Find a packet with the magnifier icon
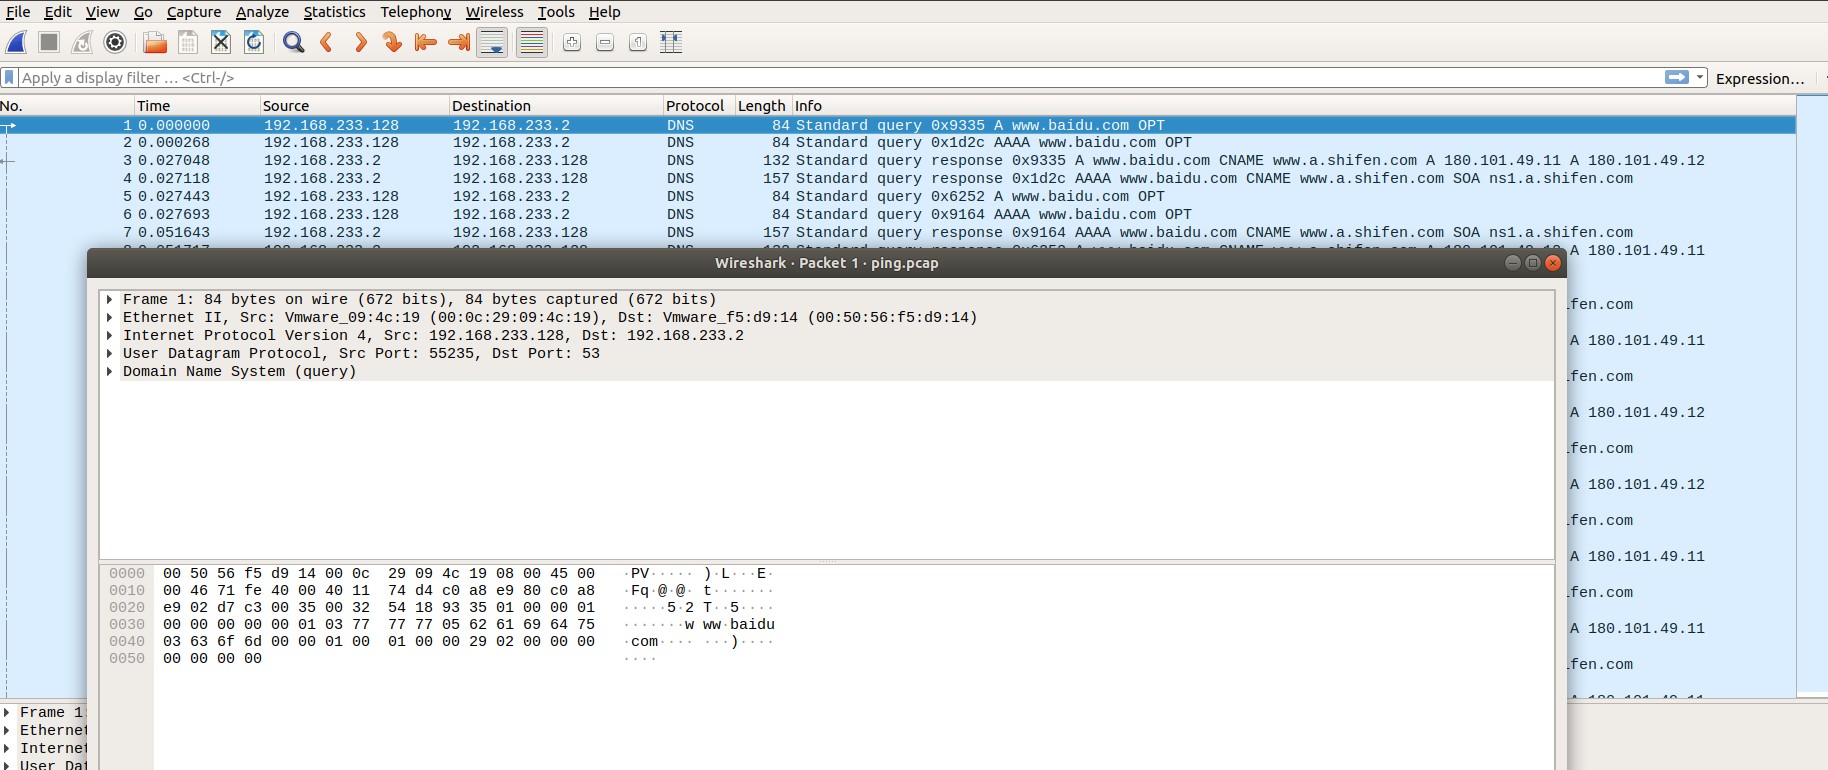This screenshot has height=770, width=1828. [x=293, y=42]
